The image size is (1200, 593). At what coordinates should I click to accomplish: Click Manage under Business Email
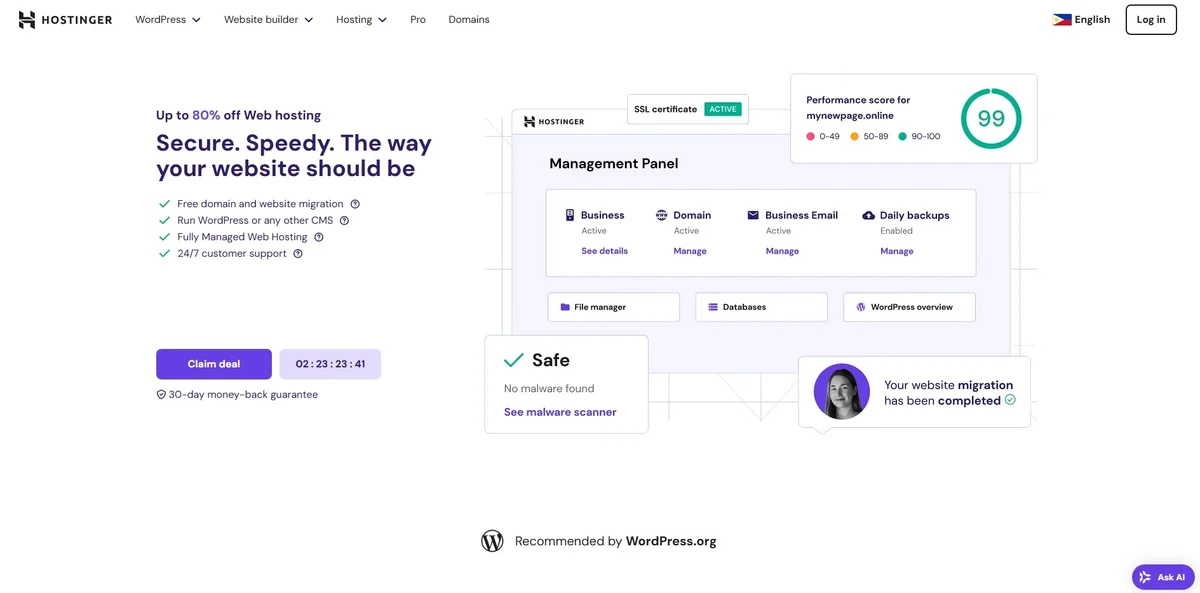coord(782,251)
